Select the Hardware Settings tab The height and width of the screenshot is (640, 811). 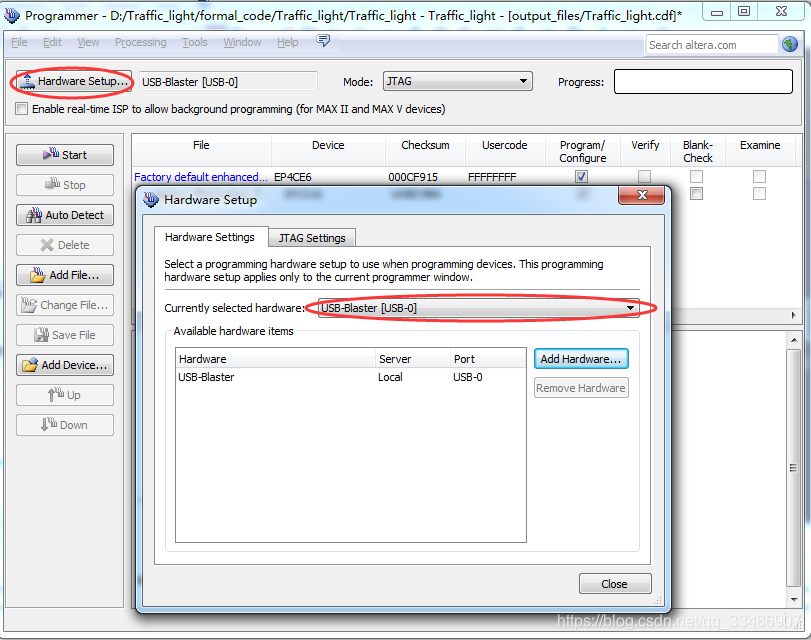click(x=210, y=237)
